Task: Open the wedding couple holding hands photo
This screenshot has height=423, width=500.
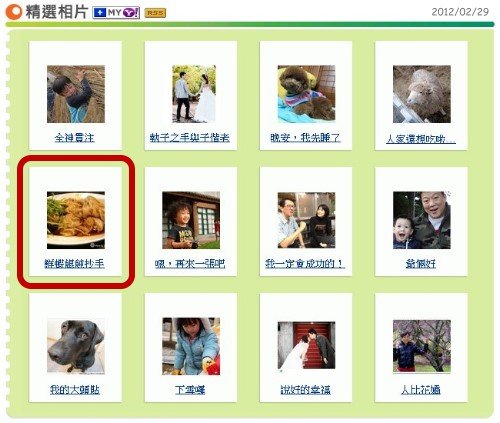Action: [194, 94]
